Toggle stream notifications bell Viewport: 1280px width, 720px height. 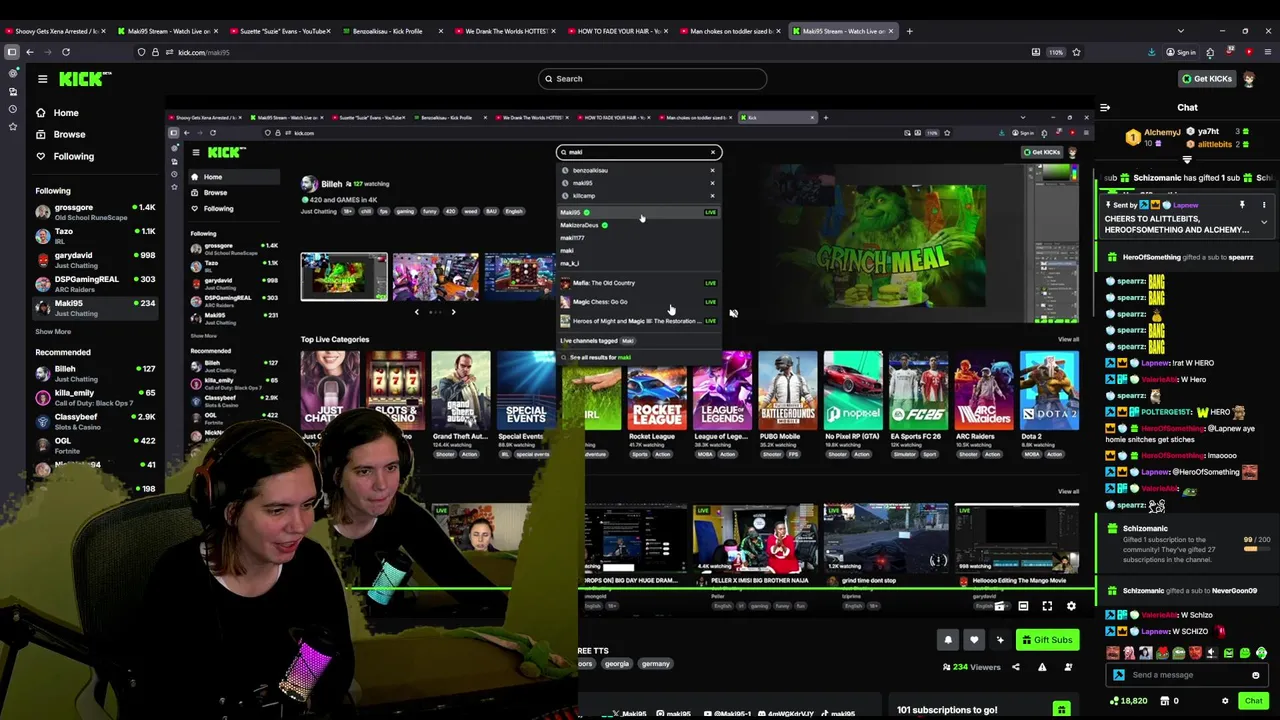pos(948,640)
